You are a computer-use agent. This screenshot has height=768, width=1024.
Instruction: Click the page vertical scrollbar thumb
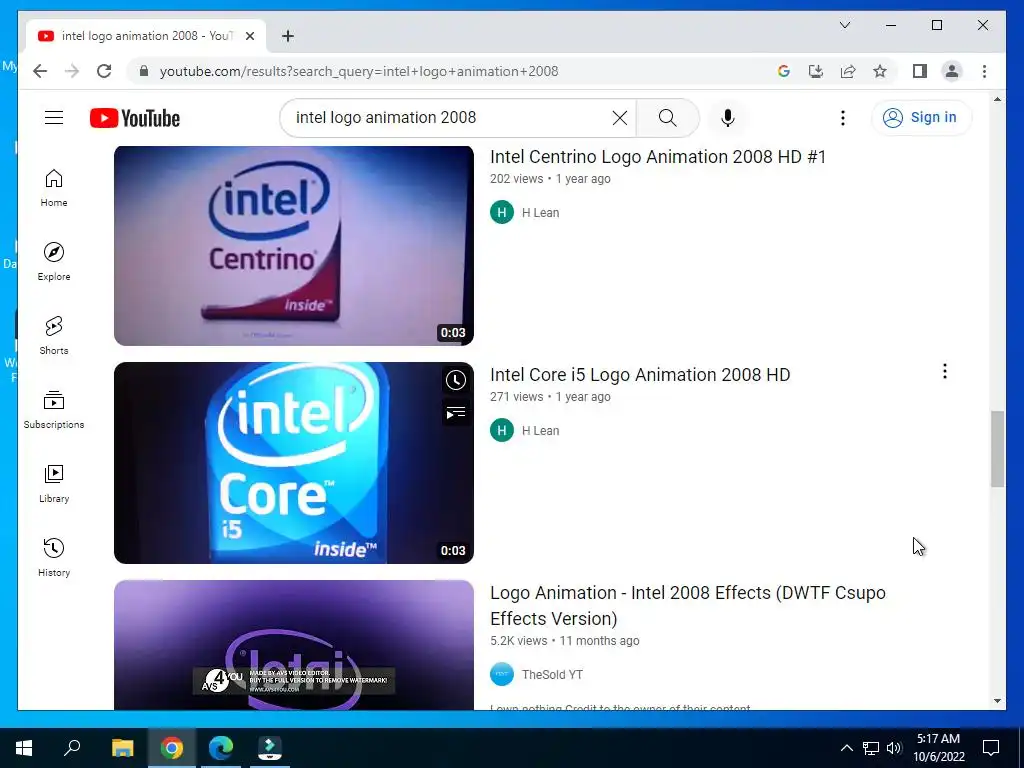coord(997,448)
